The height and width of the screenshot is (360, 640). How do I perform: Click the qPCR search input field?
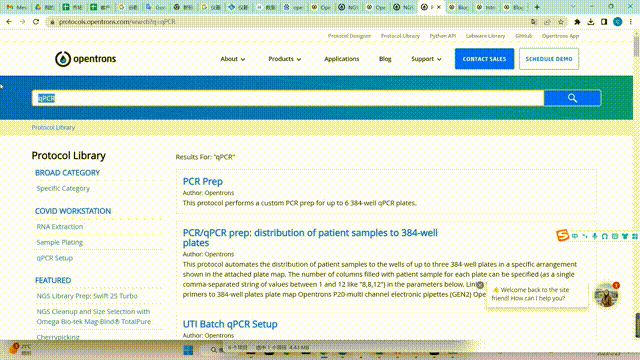[x=288, y=98]
